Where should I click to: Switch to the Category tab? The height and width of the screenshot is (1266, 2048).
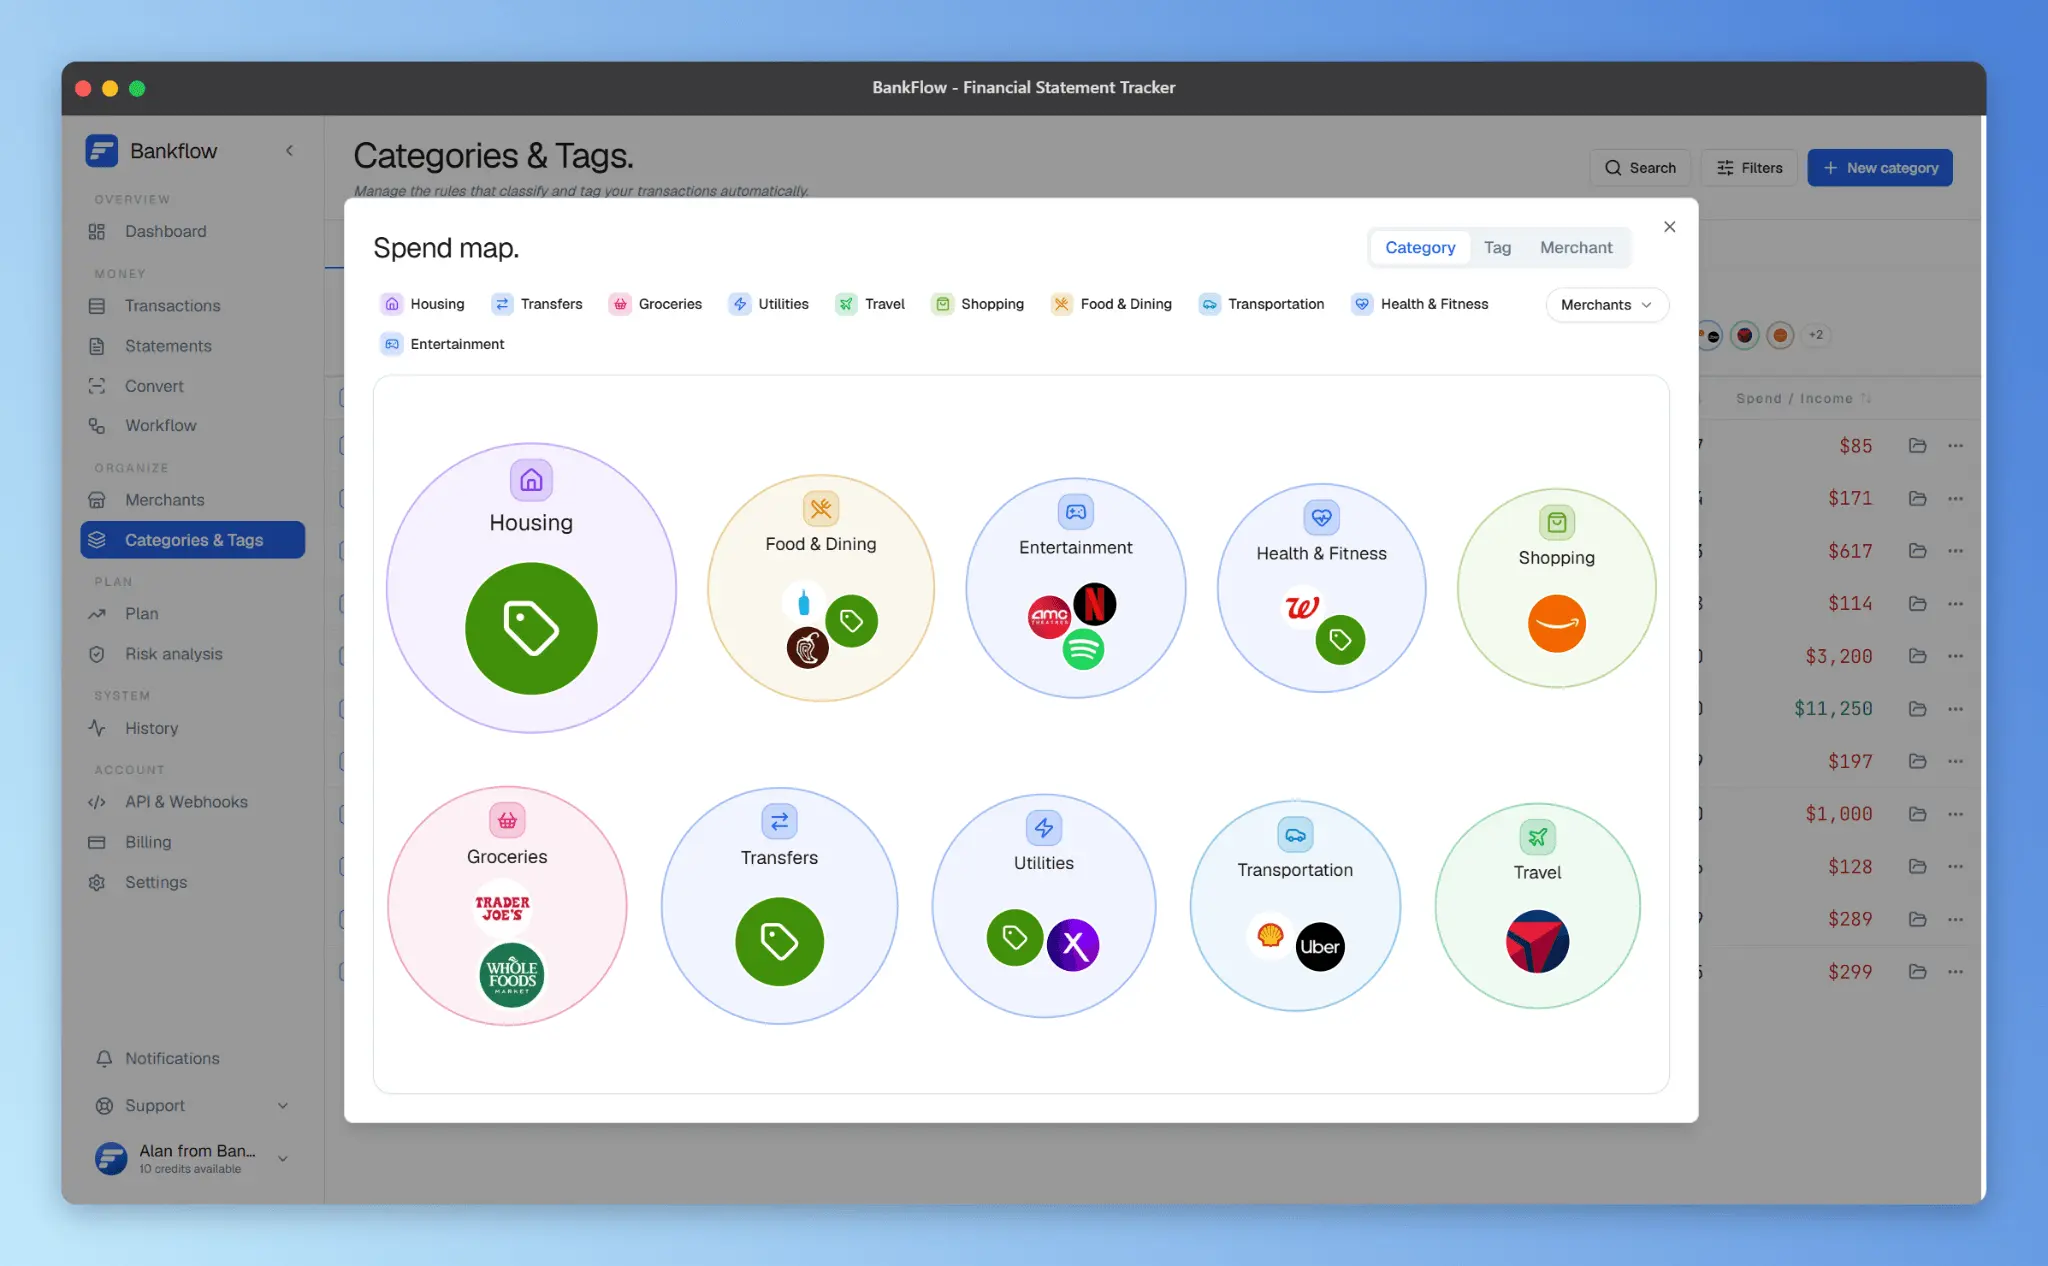(x=1419, y=247)
